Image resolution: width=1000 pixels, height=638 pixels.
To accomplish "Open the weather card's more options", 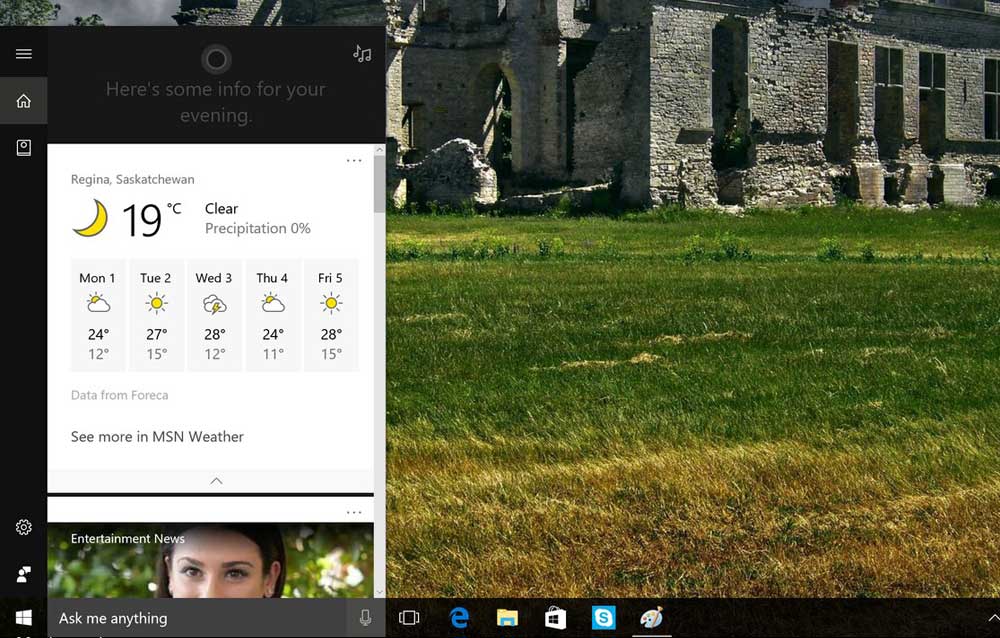I will pos(354,160).
